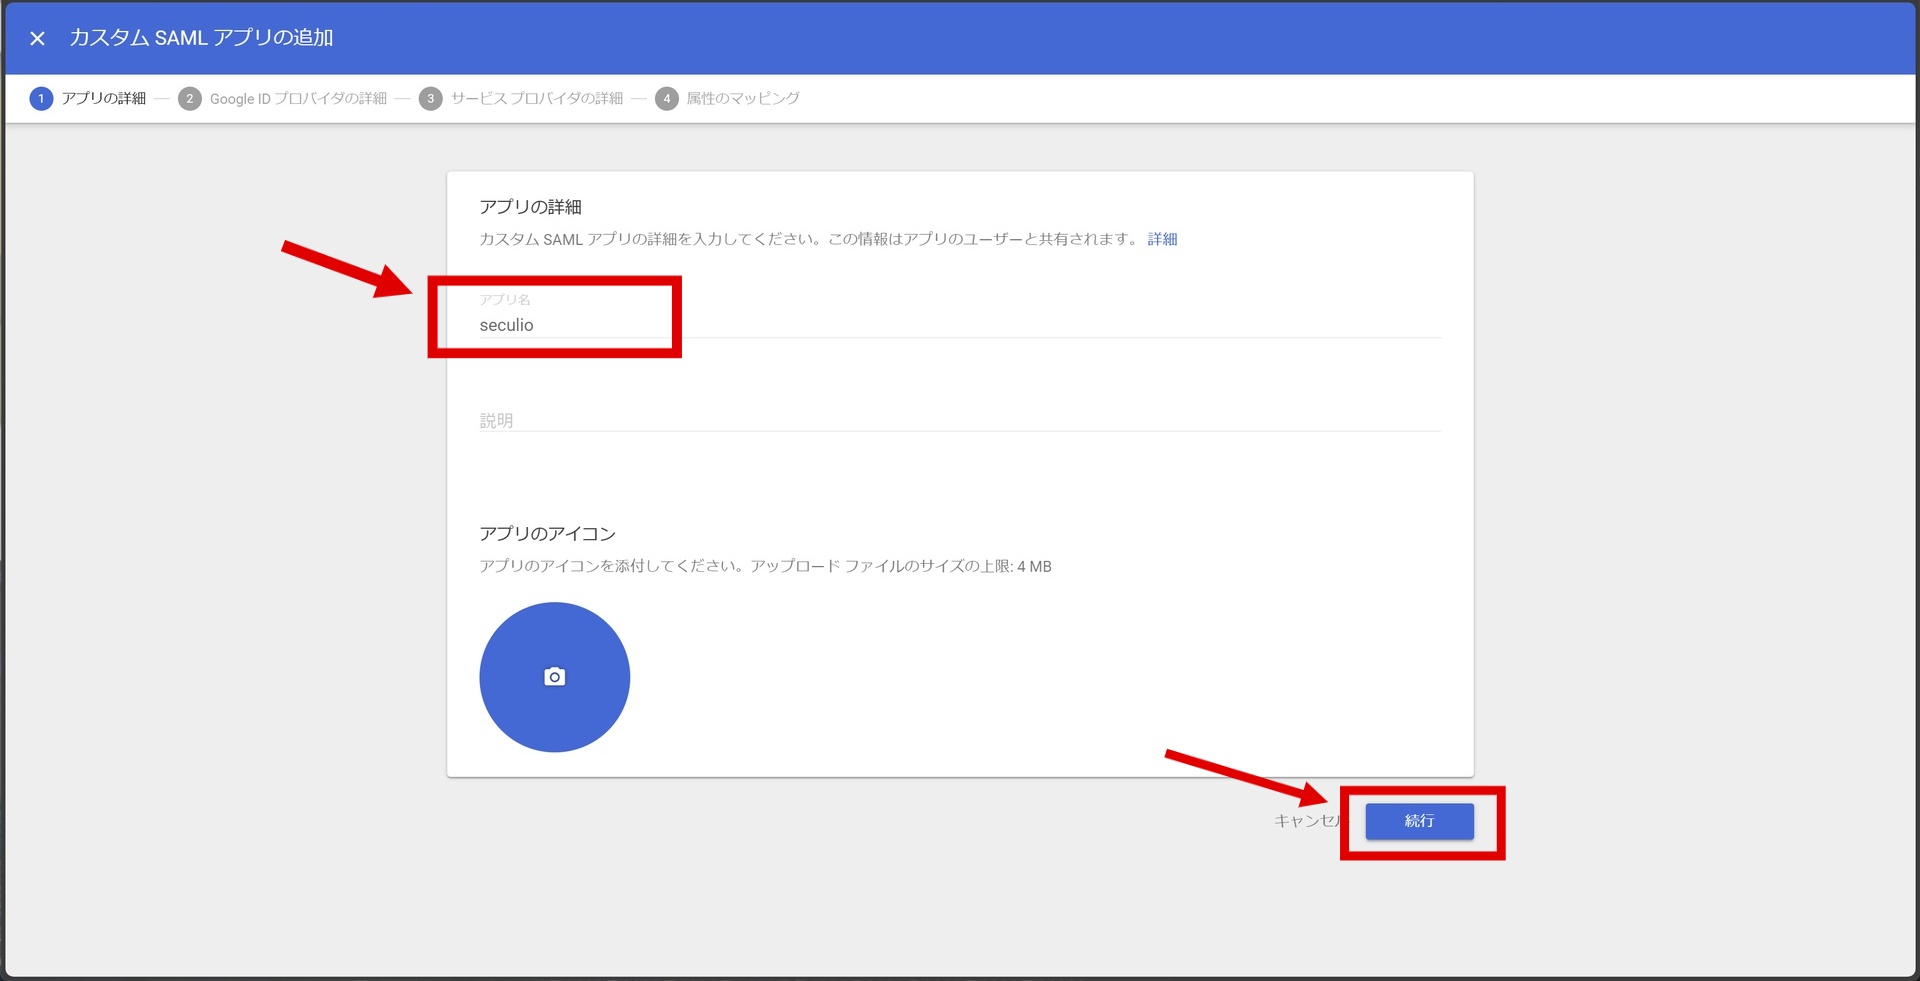Upload an app icon via the camera circle

click(555, 677)
